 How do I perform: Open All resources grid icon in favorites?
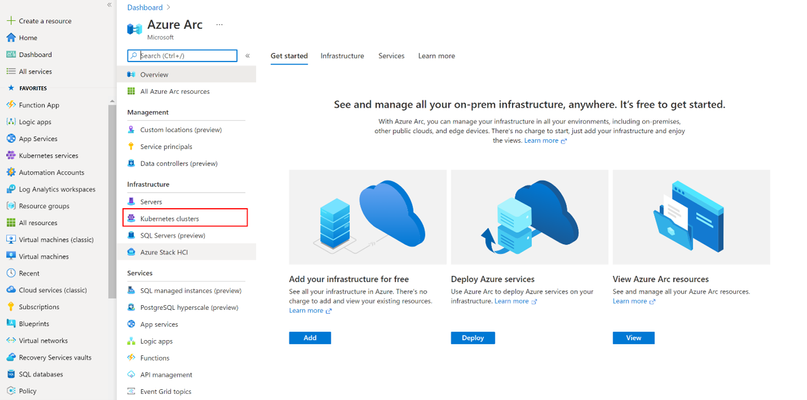tap(10, 223)
